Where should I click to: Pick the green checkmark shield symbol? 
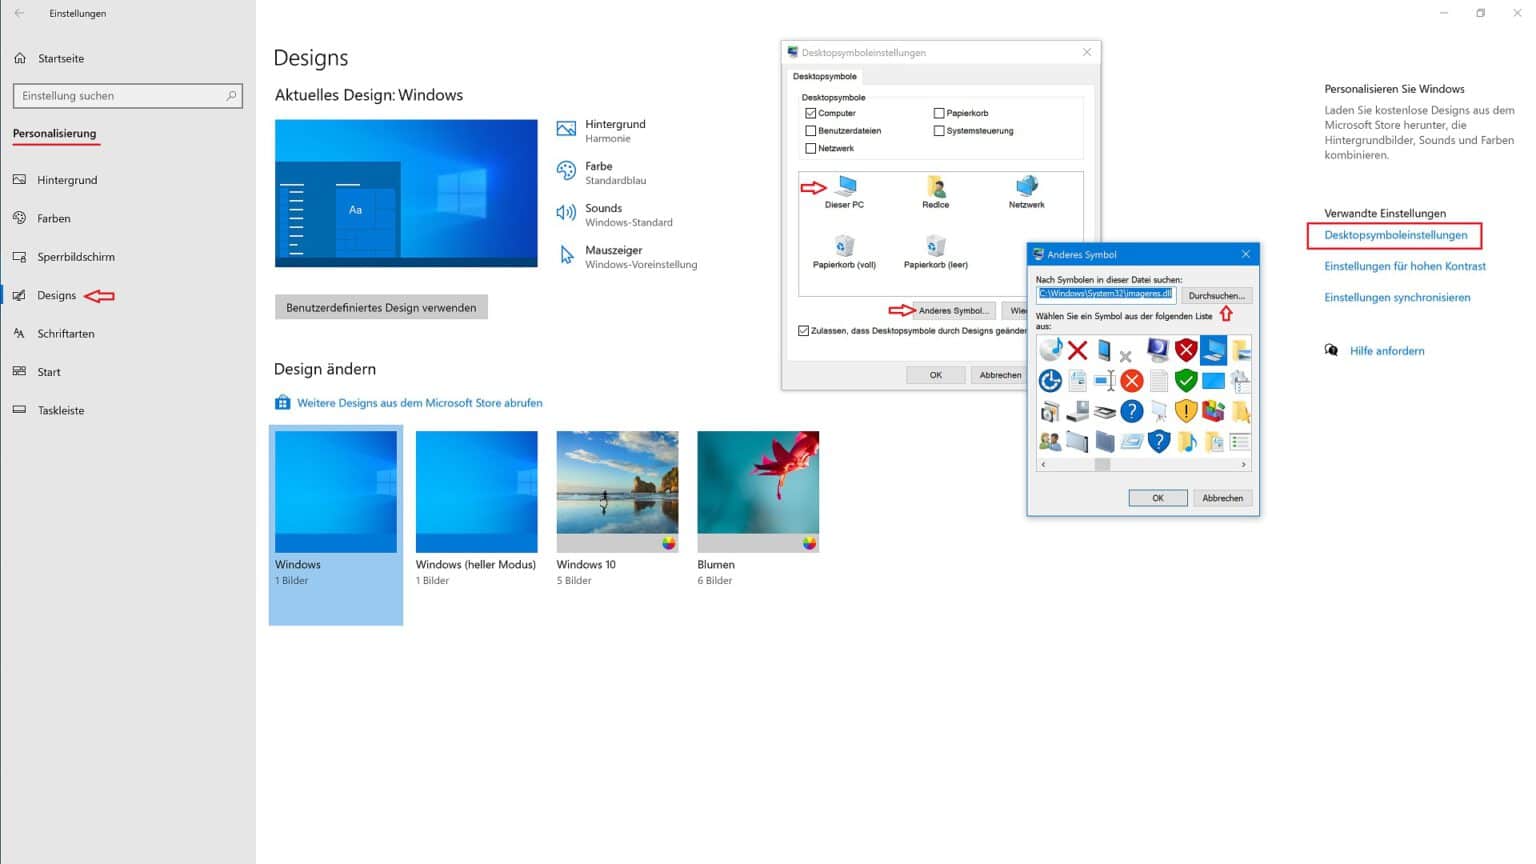(x=1186, y=381)
